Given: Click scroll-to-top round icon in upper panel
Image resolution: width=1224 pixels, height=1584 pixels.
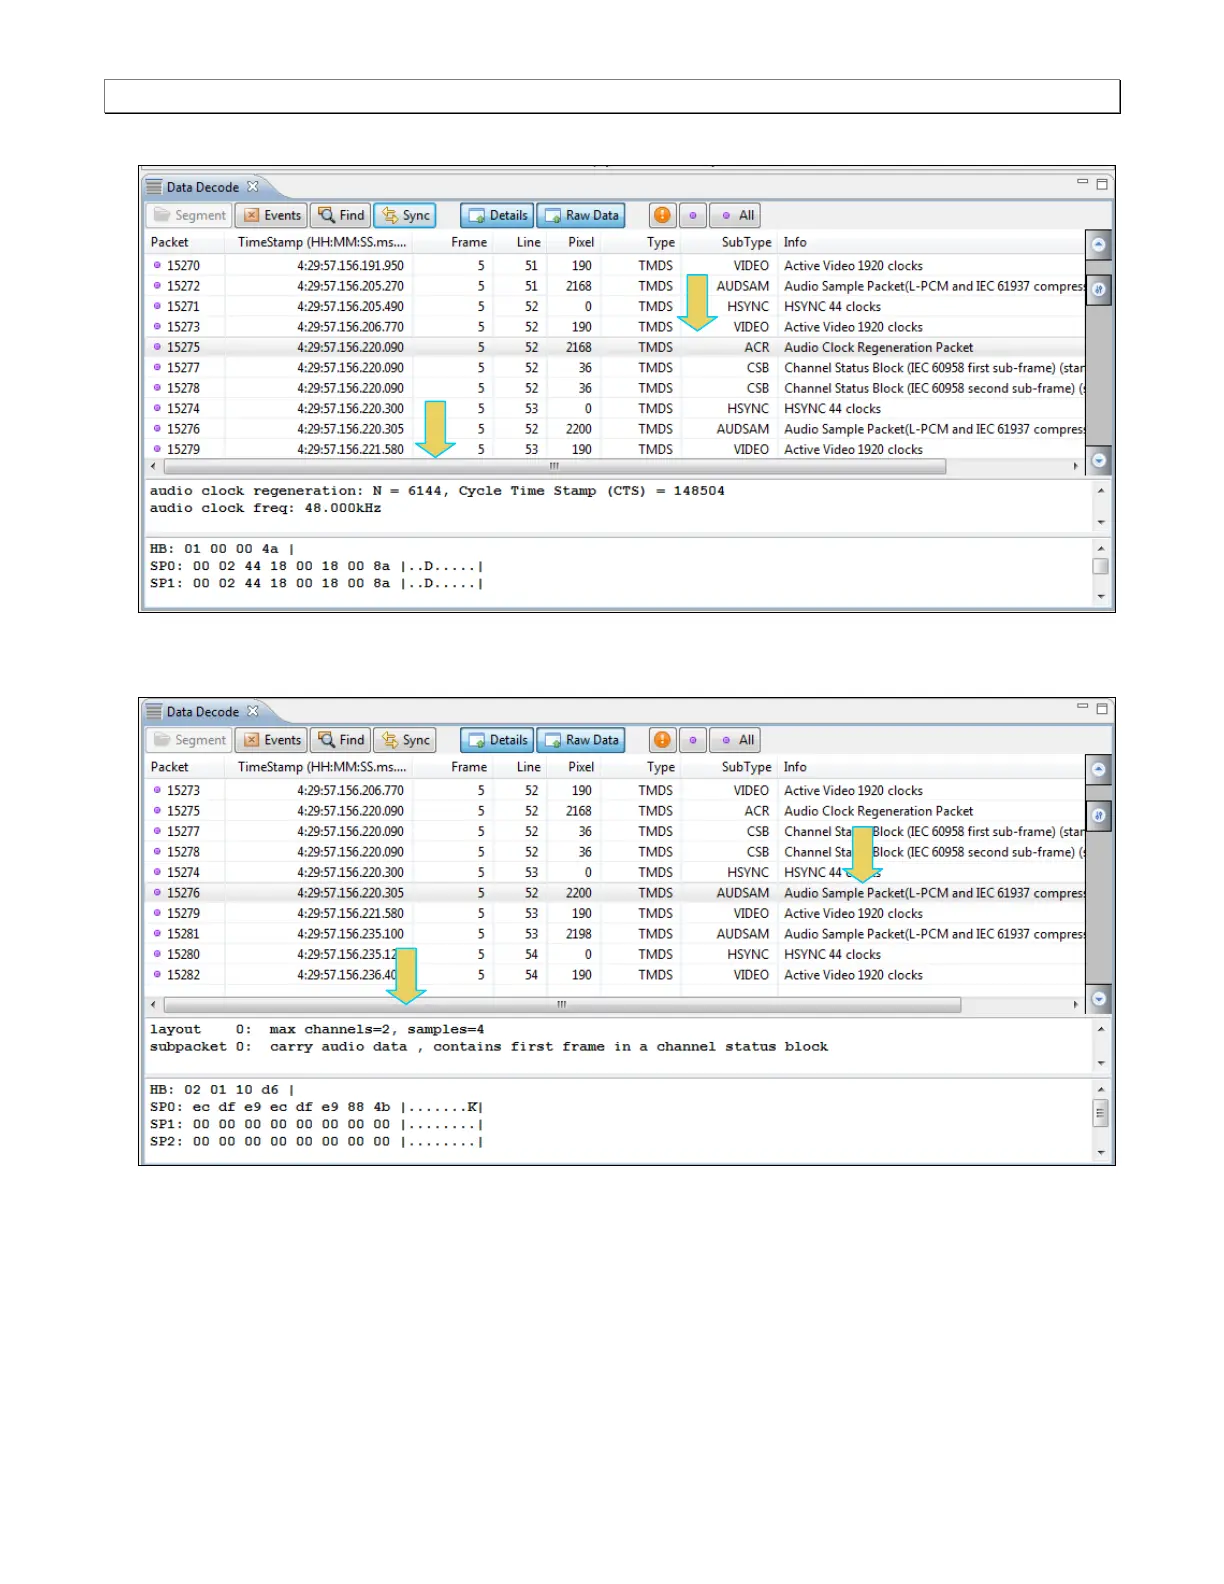Looking at the screenshot, I should 1099,245.
